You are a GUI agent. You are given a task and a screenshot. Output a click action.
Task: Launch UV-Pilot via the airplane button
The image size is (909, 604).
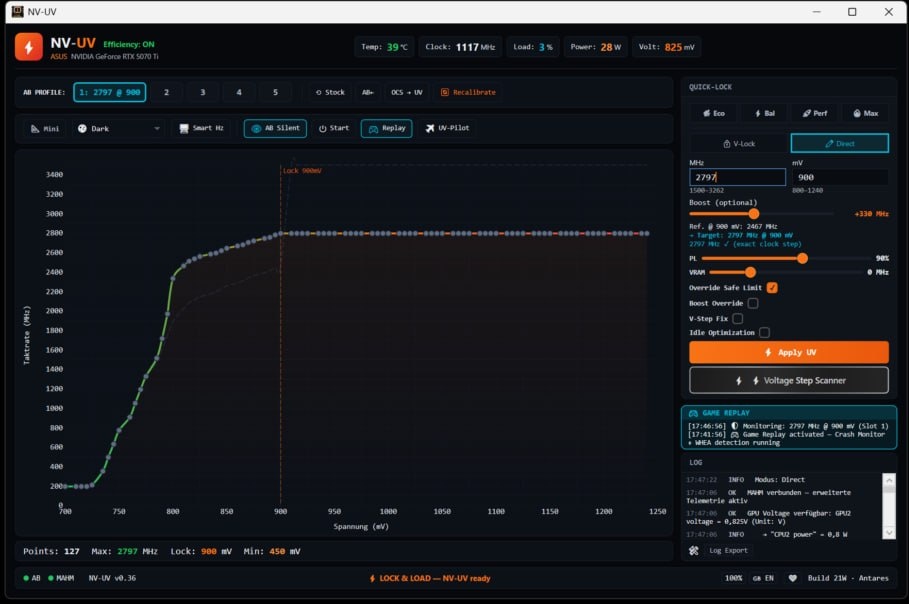[x=448, y=128]
